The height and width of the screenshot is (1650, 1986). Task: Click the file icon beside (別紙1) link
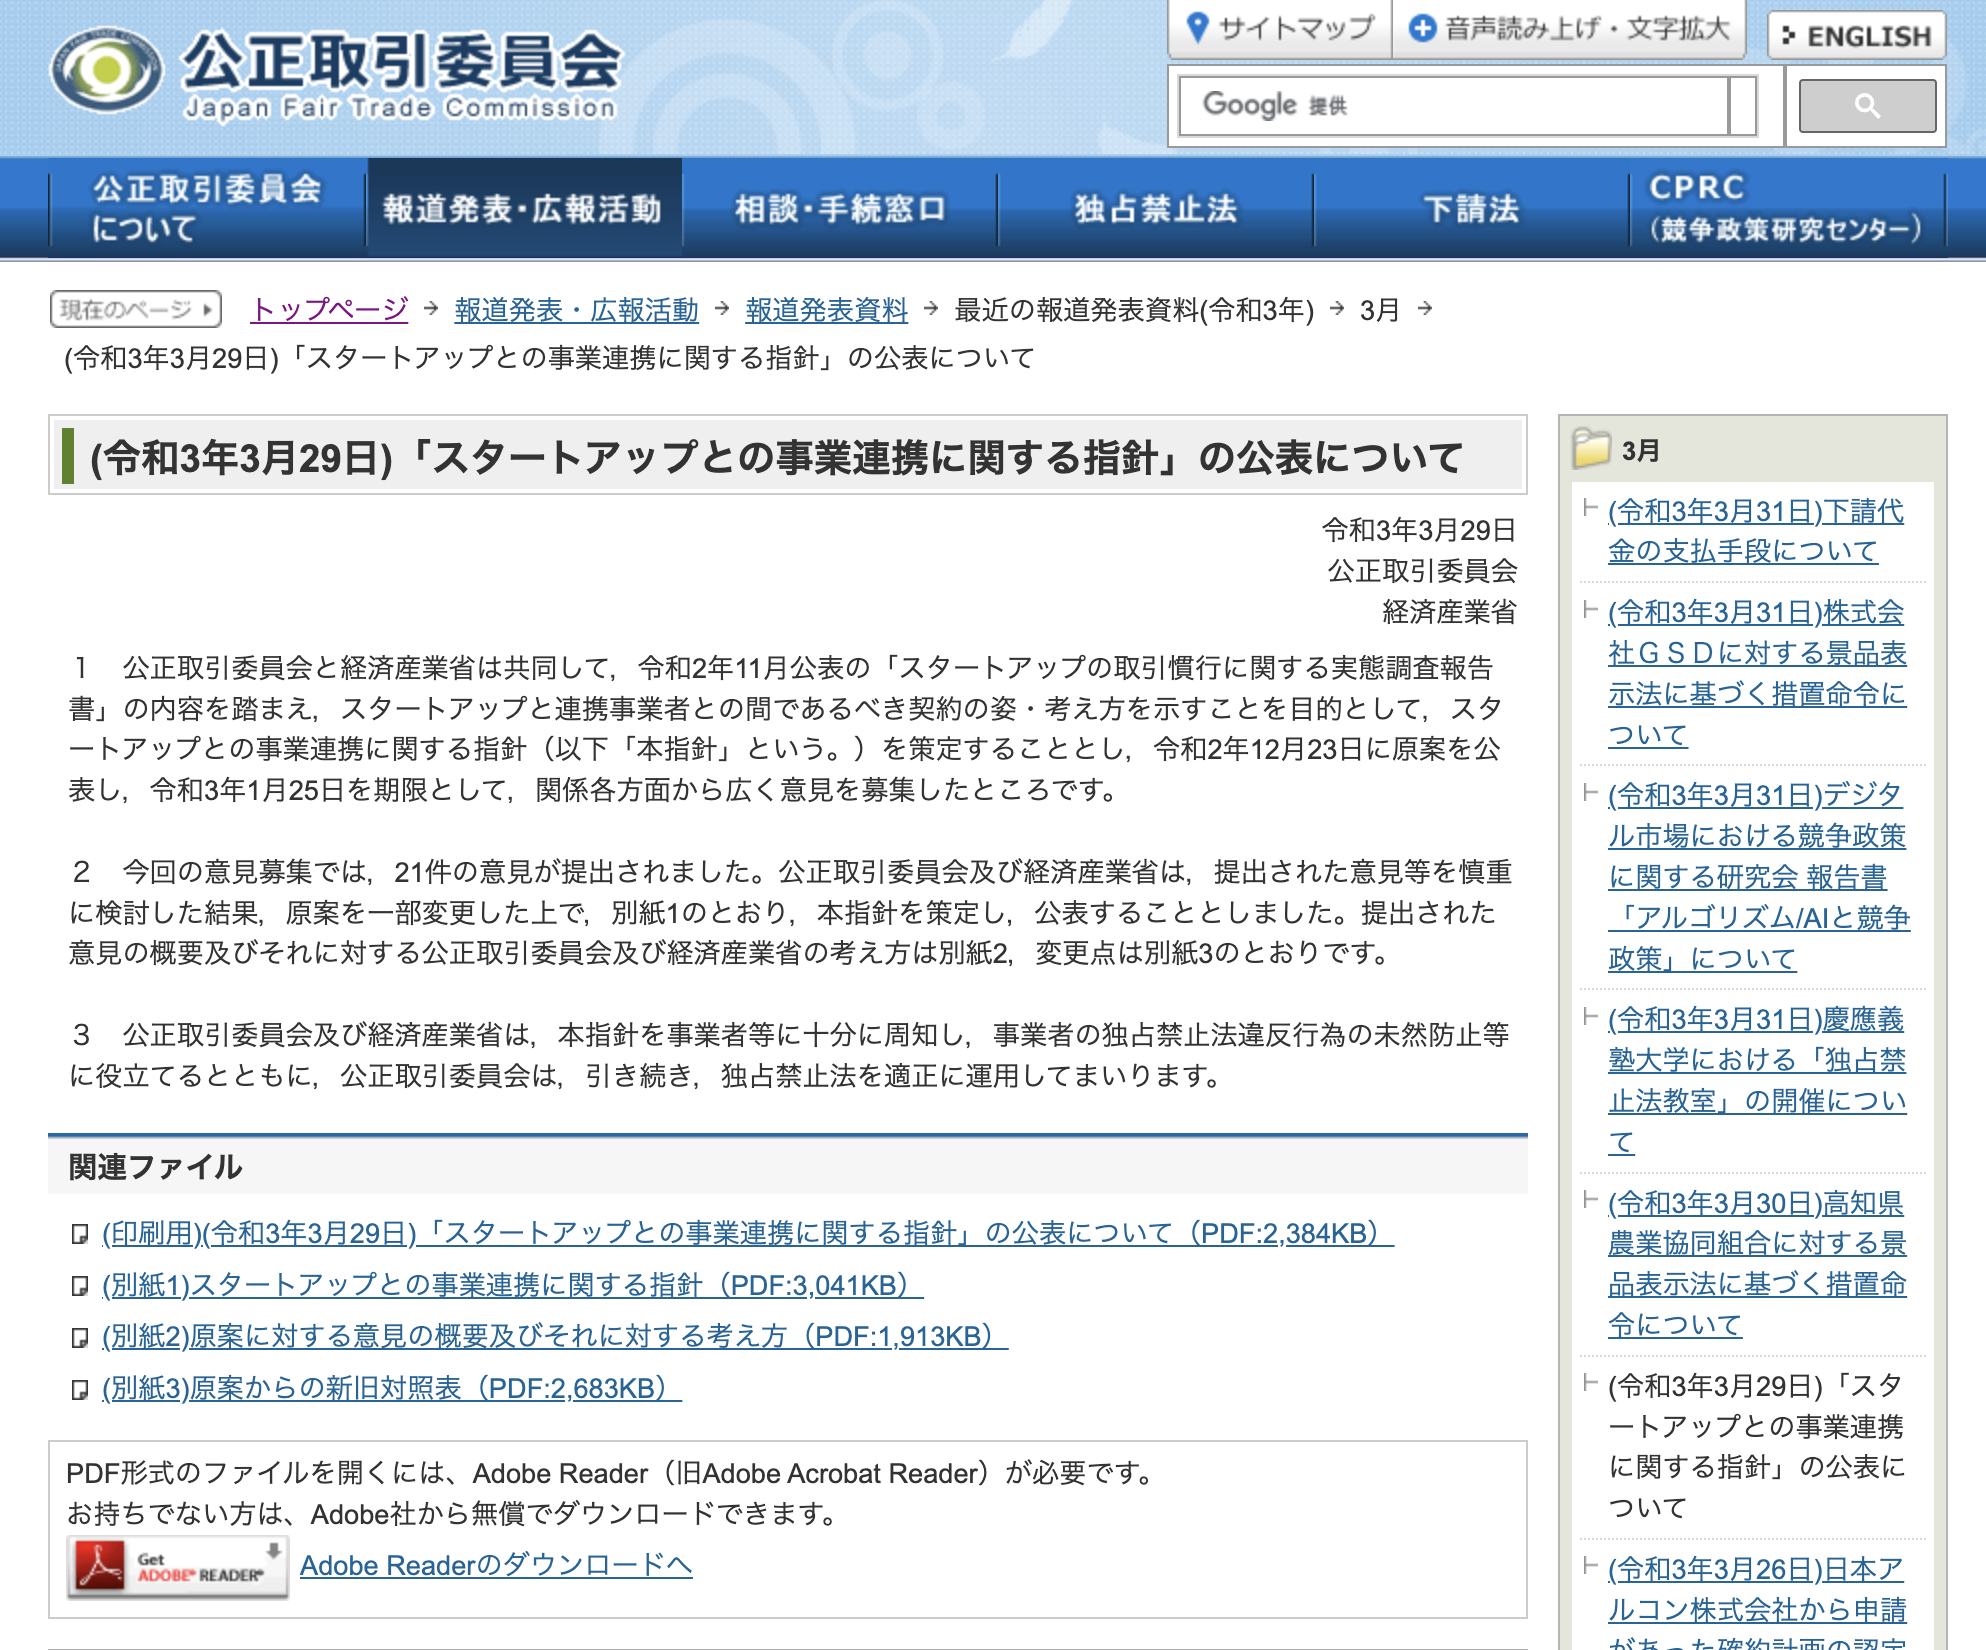click(x=80, y=1286)
